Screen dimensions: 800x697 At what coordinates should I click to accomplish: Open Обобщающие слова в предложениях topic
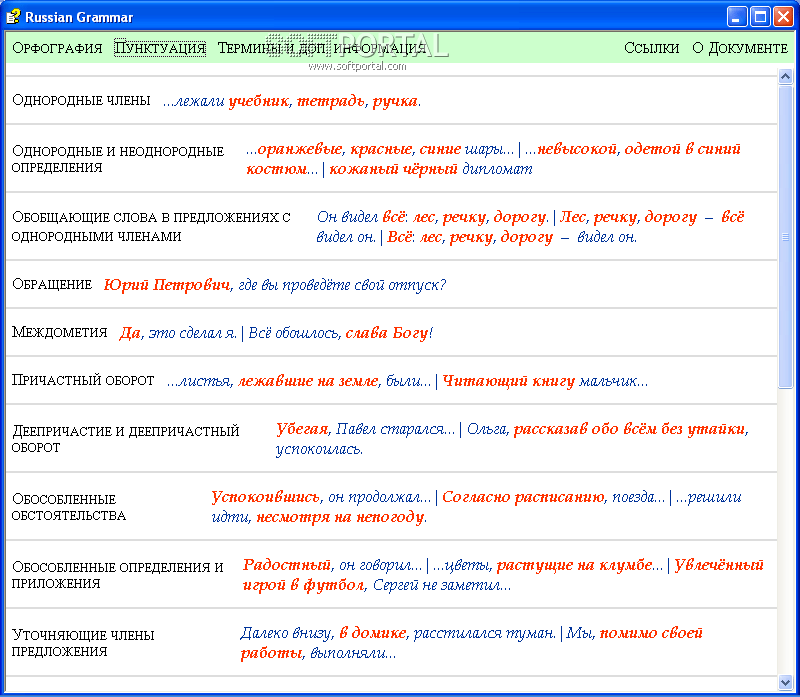point(151,226)
